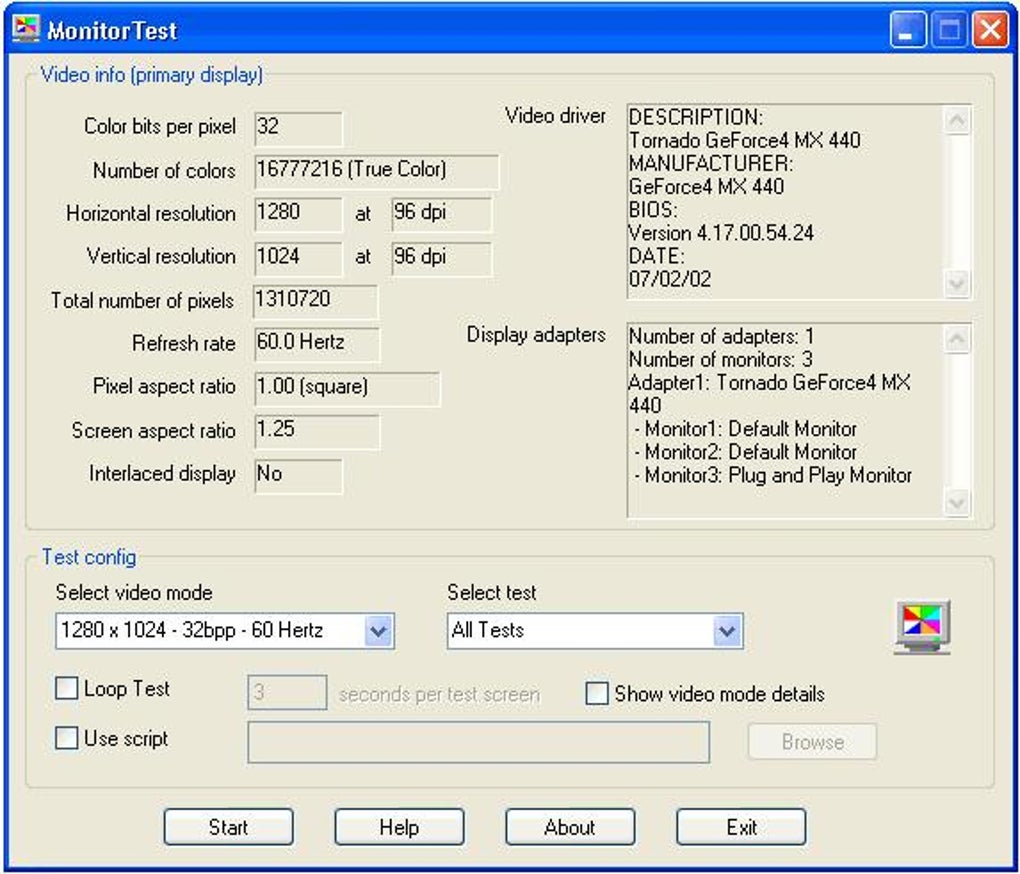1020x874 pixels.
Task: Start the monitor test
Action: coord(228,827)
